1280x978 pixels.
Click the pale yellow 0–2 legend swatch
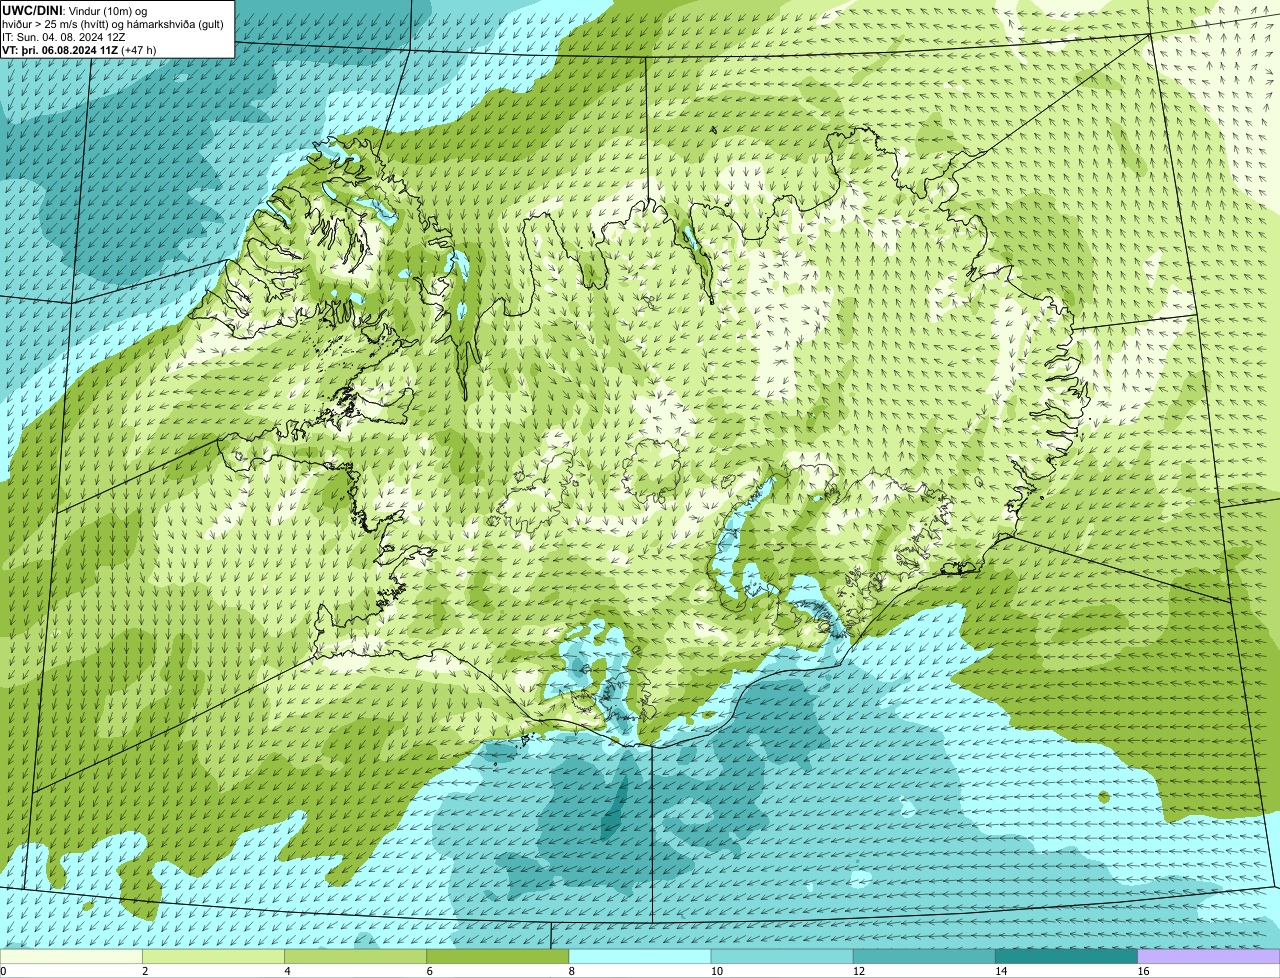click(x=72, y=957)
